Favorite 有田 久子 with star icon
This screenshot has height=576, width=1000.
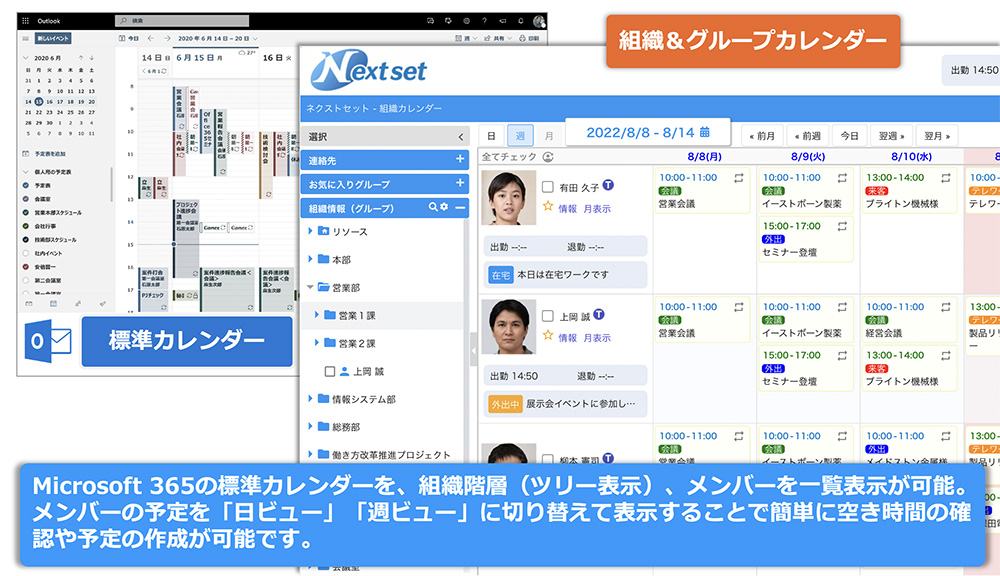tap(548, 207)
